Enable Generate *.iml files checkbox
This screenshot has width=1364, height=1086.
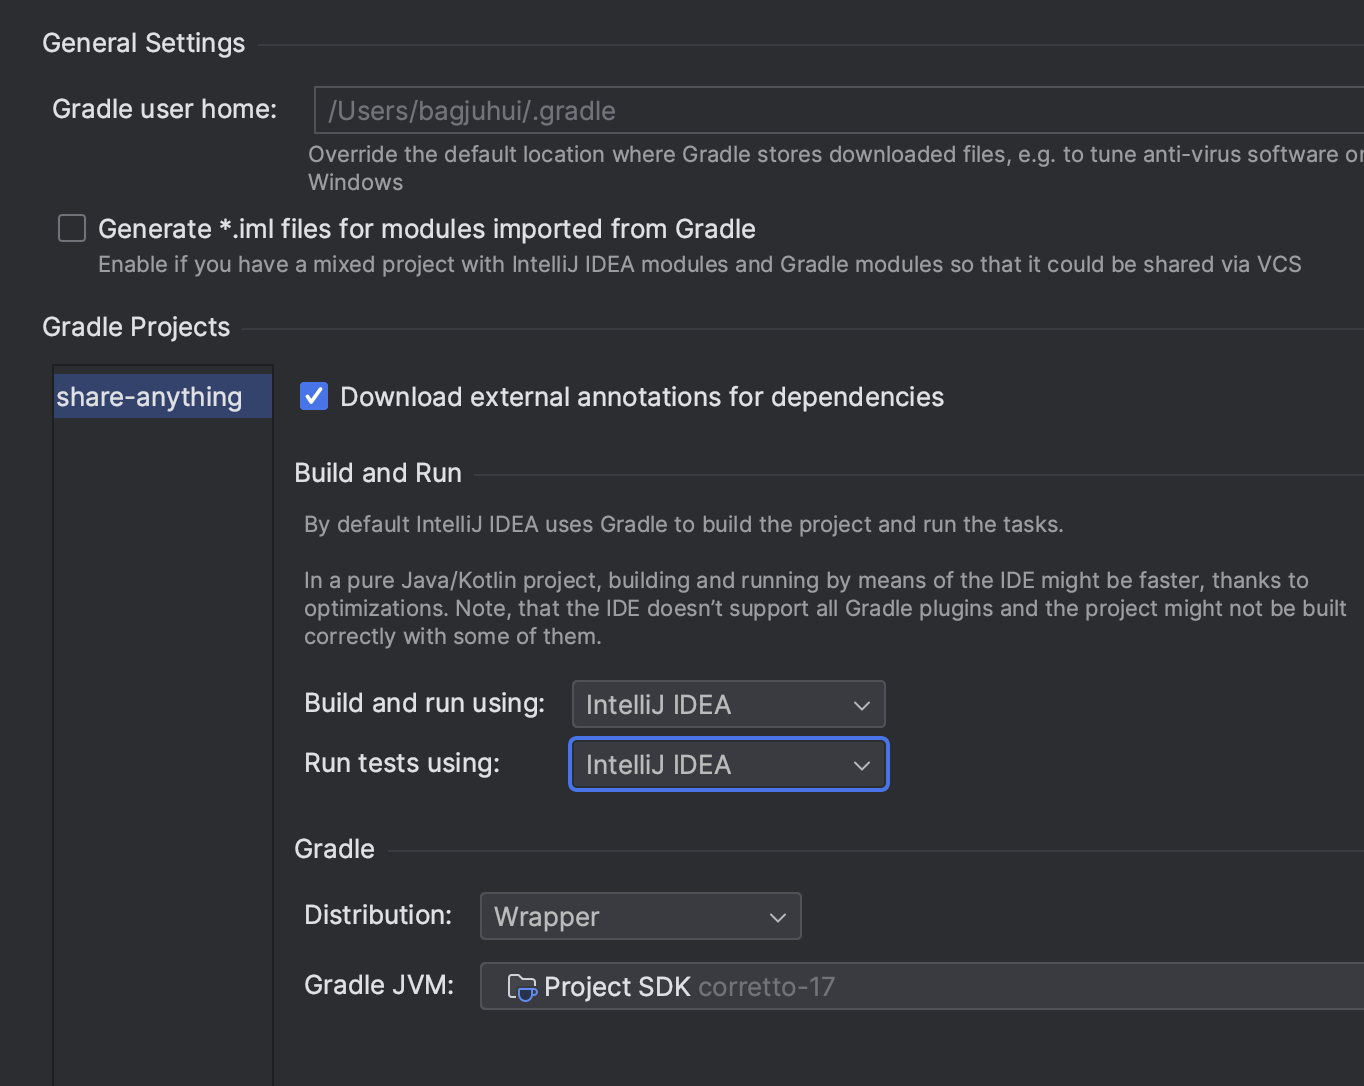tap(72, 229)
